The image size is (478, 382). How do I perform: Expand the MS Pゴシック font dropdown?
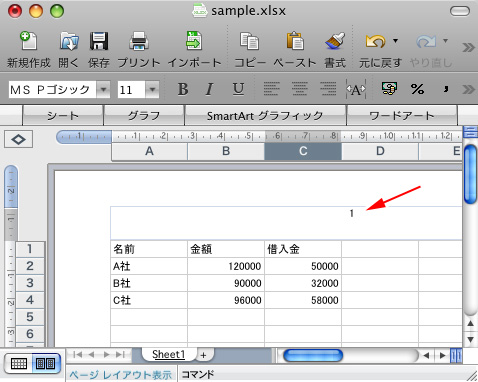tap(103, 89)
